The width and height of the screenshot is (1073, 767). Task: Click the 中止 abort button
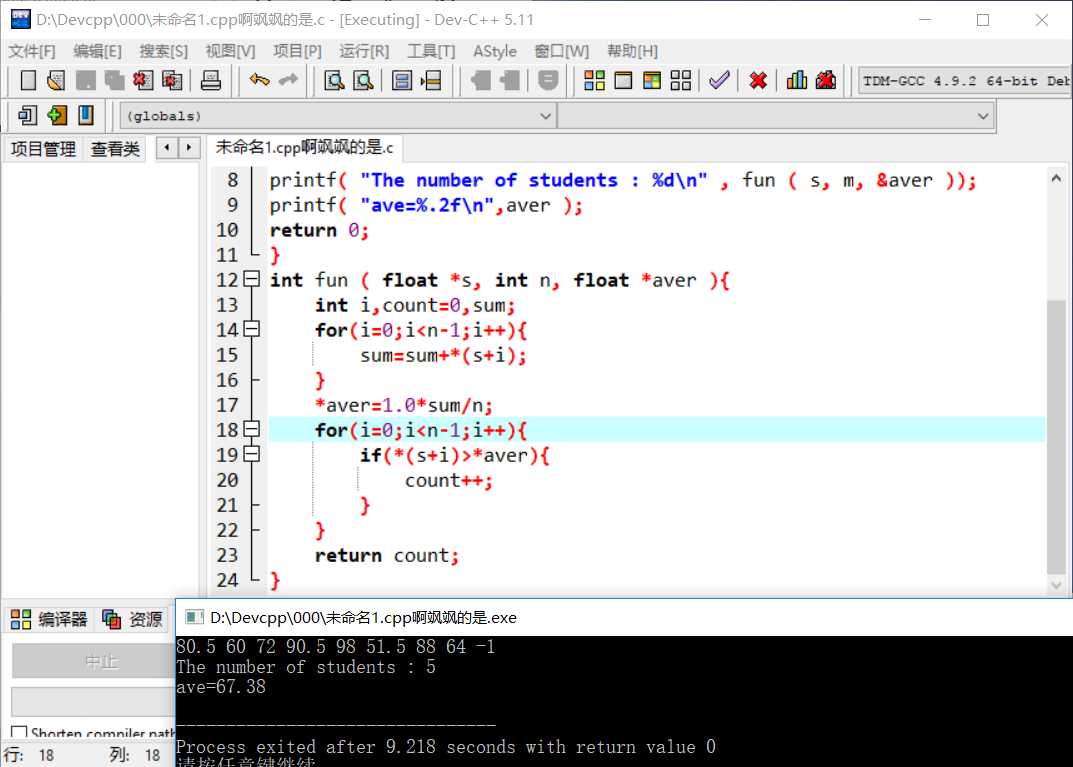93,661
